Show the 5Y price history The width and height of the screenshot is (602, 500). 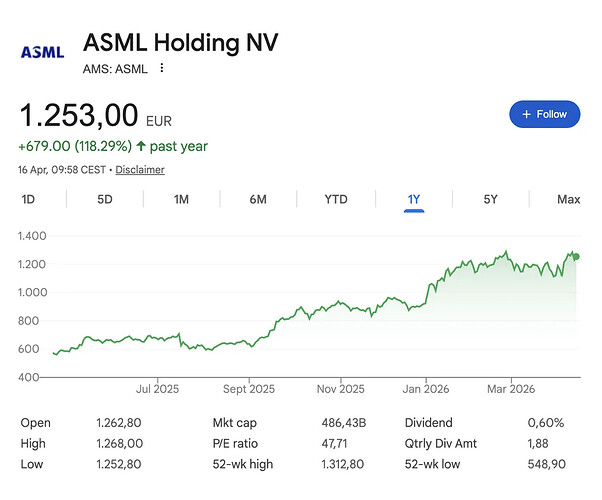coord(490,199)
